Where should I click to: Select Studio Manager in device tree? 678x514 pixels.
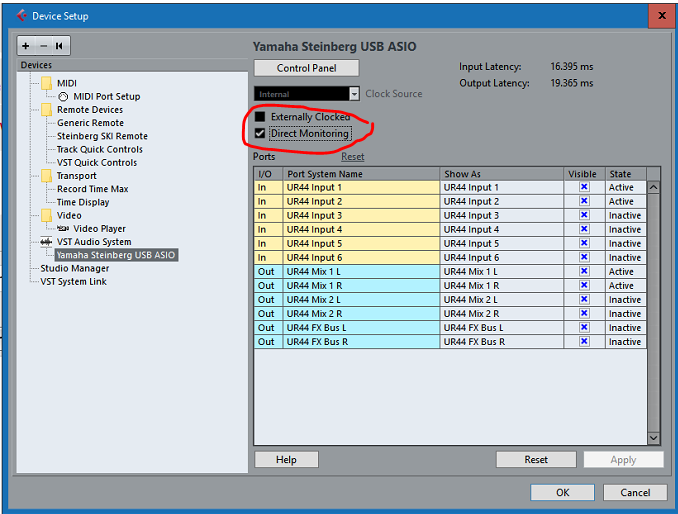pyautogui.click(x=75, y=268)
